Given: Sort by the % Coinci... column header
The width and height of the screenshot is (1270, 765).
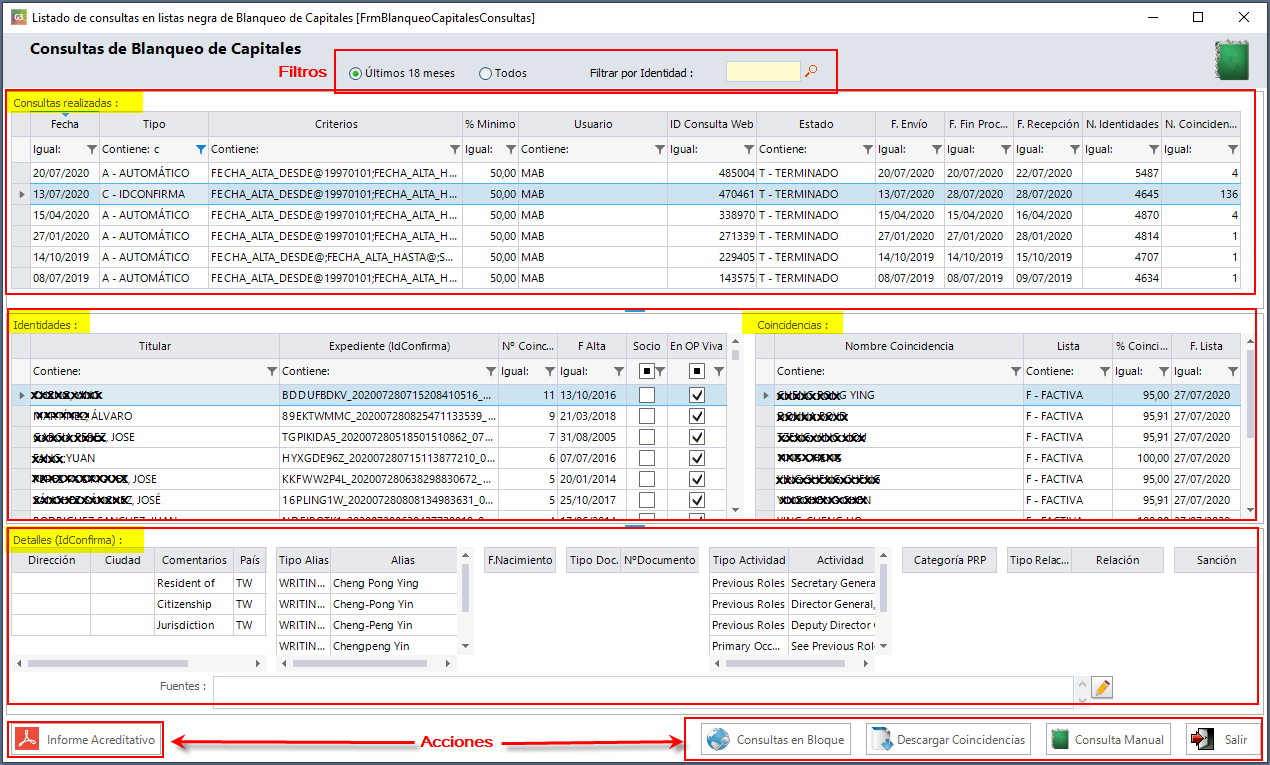Looking at the screenshot, I should point(1141,346).
